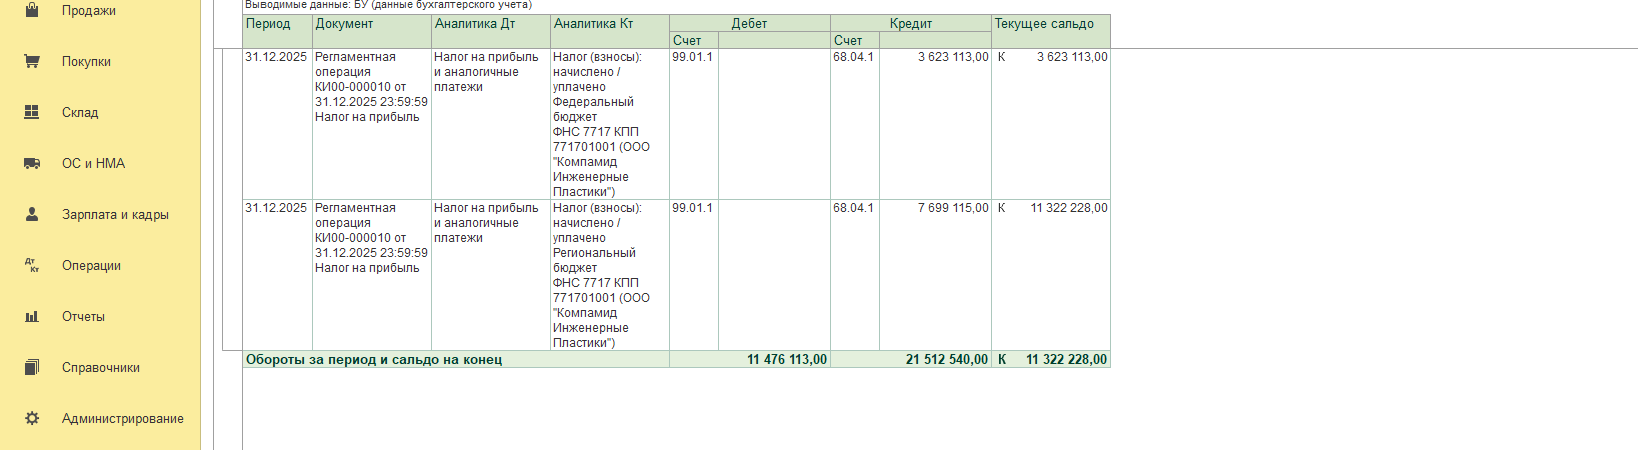The width and height of the screenshot is (1638, 450).
Task: Click the Аналитика Дт column header
Action: tap(475, 24)
